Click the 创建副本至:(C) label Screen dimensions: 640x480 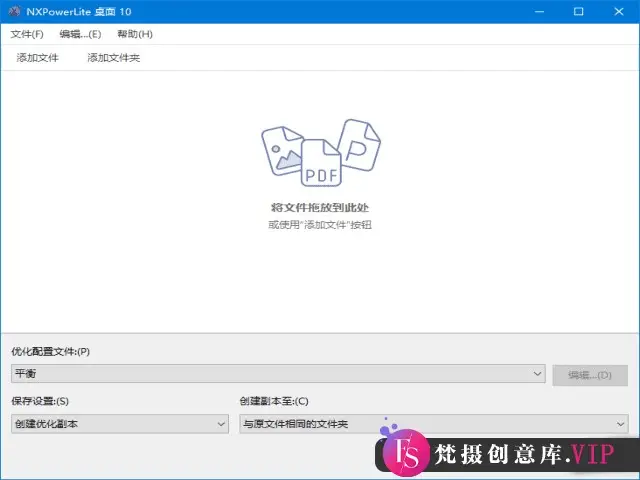(x=274, y=401)
